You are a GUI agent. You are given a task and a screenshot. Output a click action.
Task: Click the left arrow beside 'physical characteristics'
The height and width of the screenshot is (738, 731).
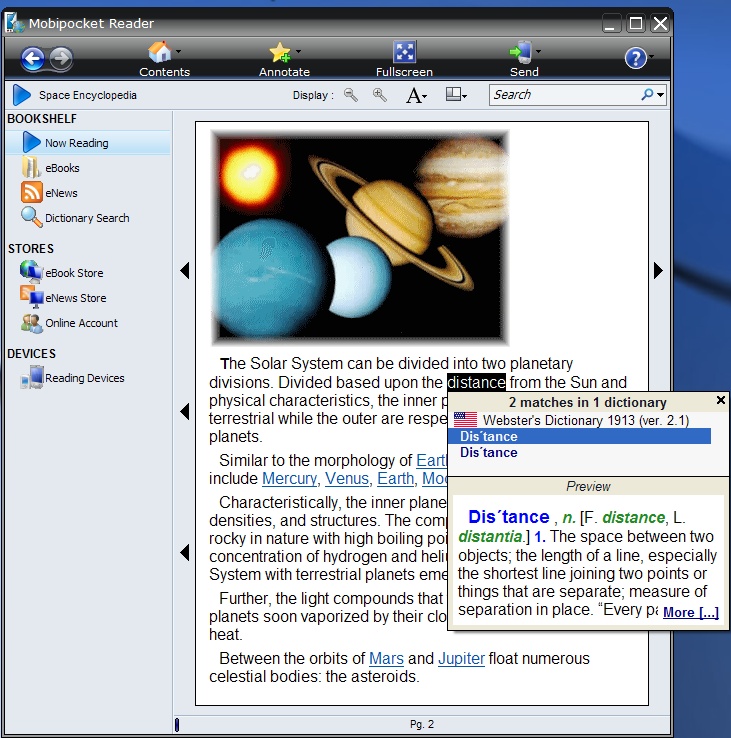pyautogui.click(x=185, y=411)
